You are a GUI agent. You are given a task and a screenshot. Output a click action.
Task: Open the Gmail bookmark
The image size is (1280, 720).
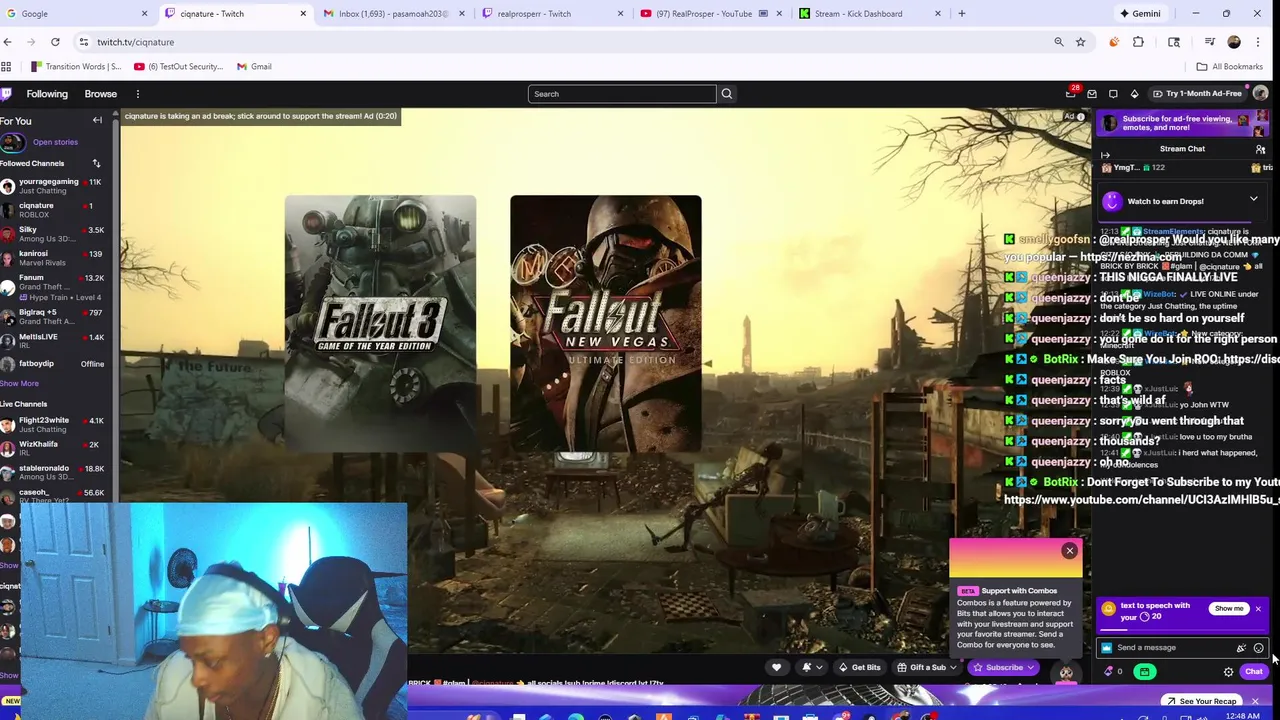pyautogui.click(x=254, y=67)
